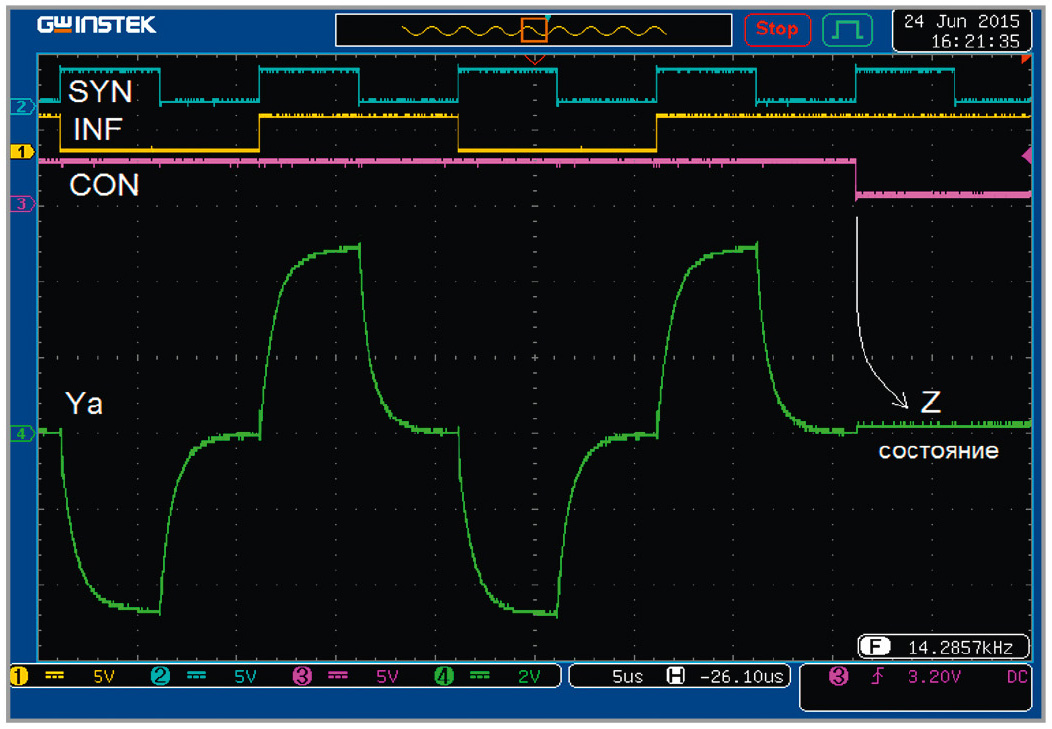Image resolution: width=1052 pixels, height=729 pixels.
Task: Click the magenta trigger level arrow on right edge
Action: 1027,156
